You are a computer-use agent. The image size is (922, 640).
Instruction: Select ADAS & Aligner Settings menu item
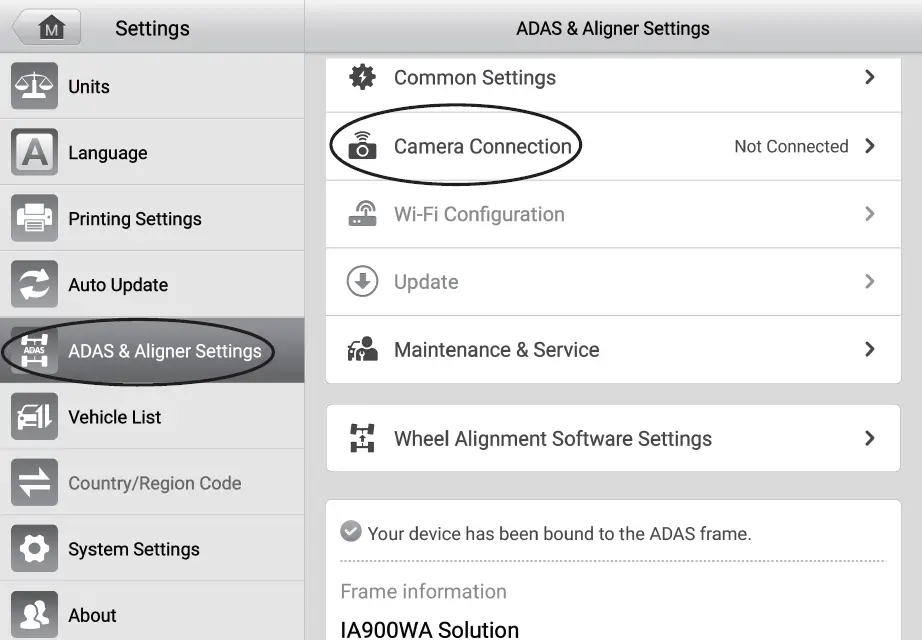pyautogui.click(x=164, y=351)
